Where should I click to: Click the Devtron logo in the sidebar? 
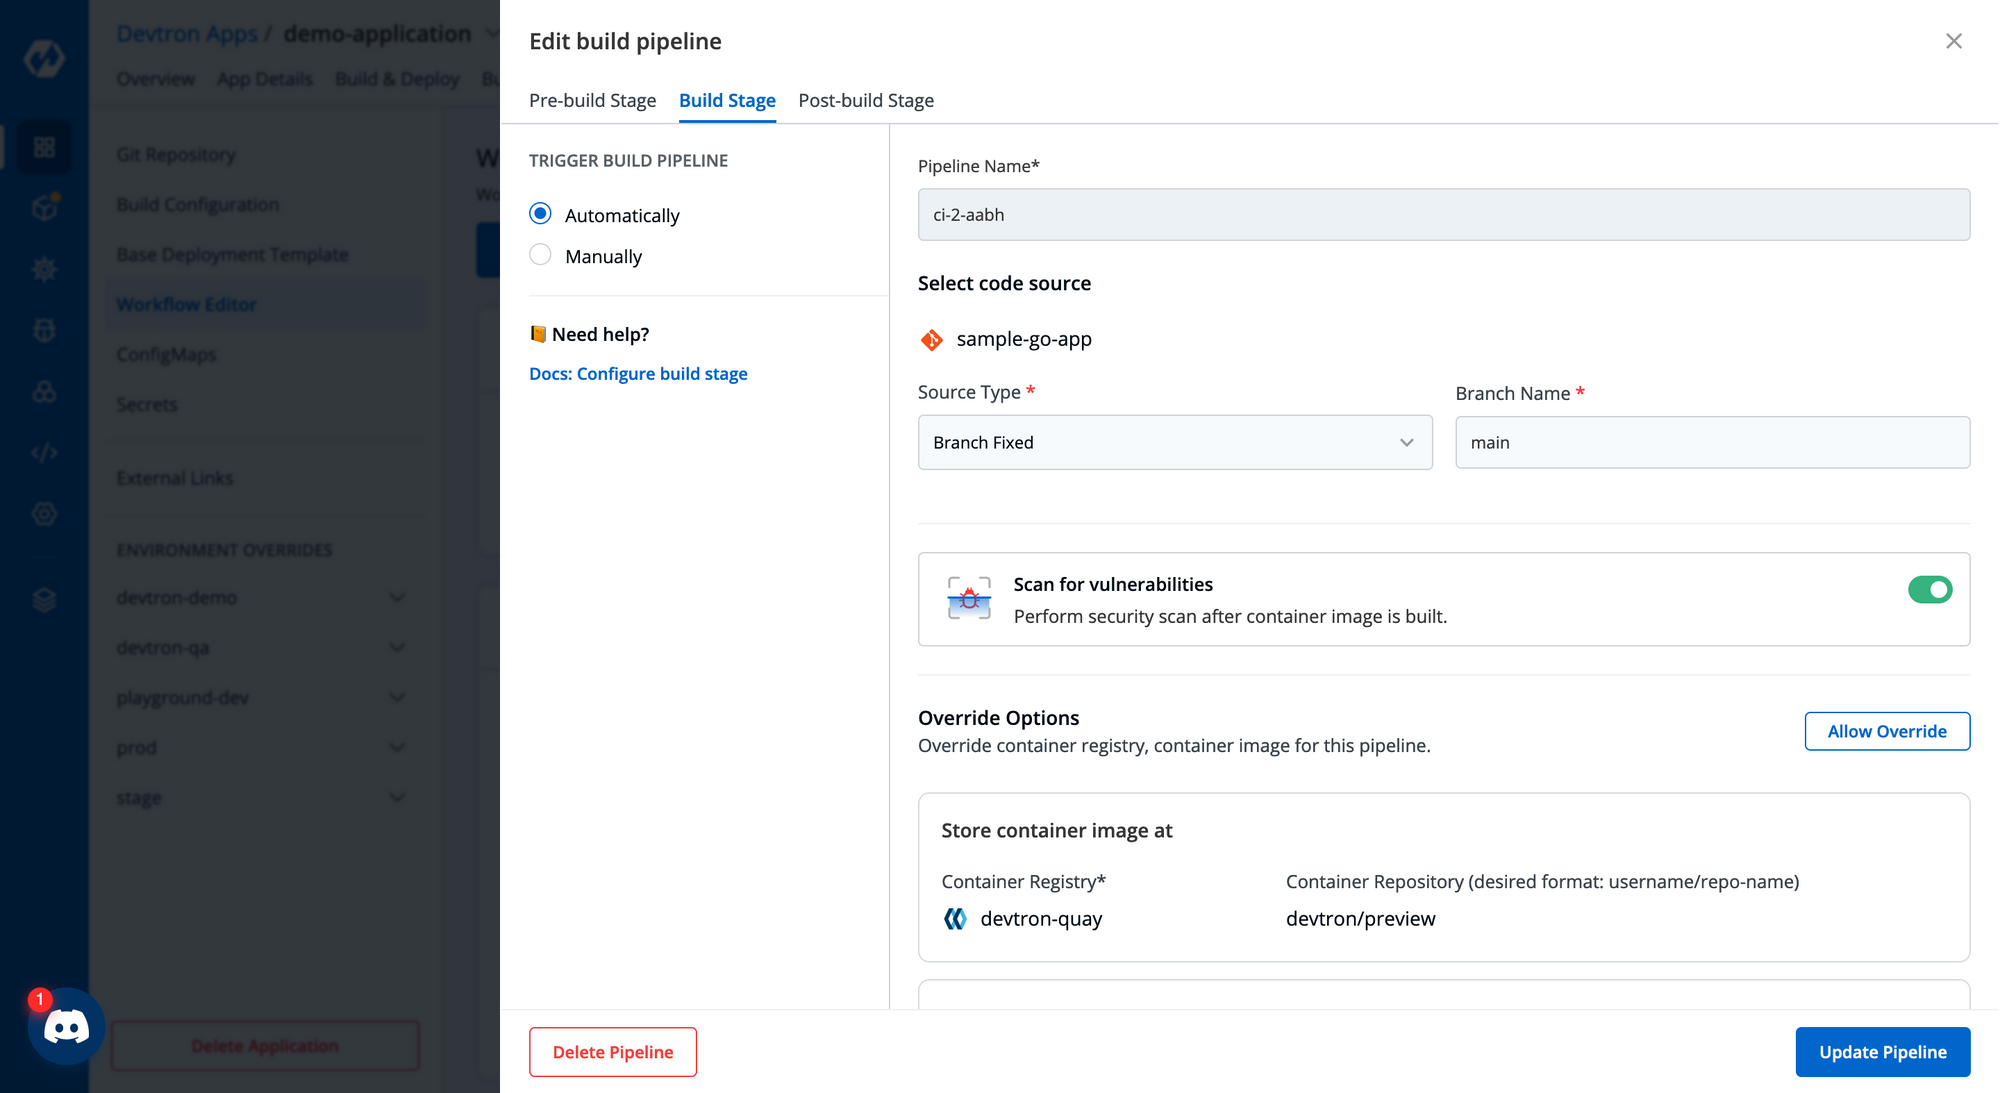pos(44,58)
